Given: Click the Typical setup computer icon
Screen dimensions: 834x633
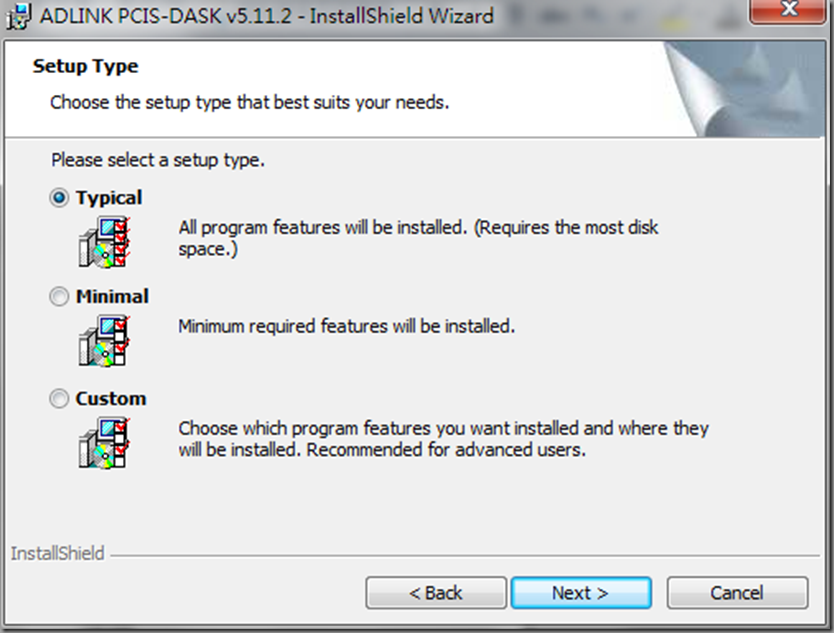Looking at the screenshot, I should (104, 242).
